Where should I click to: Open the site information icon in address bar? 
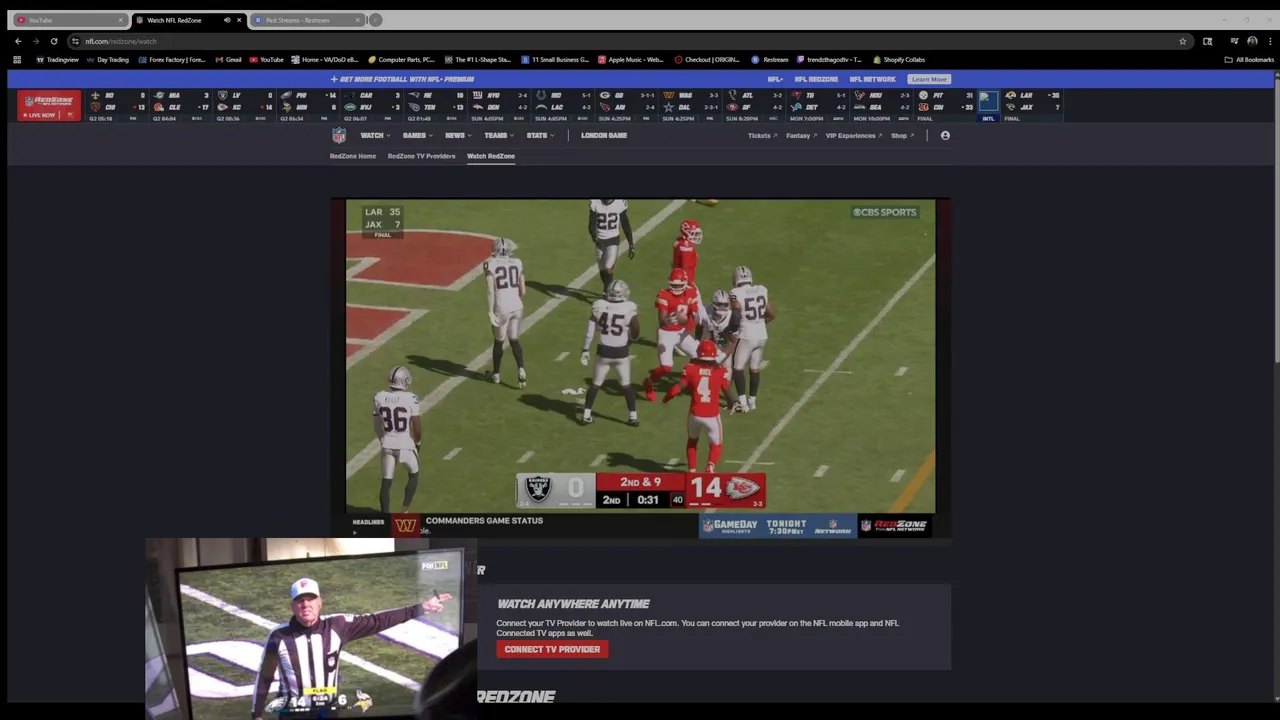(75, 41)
